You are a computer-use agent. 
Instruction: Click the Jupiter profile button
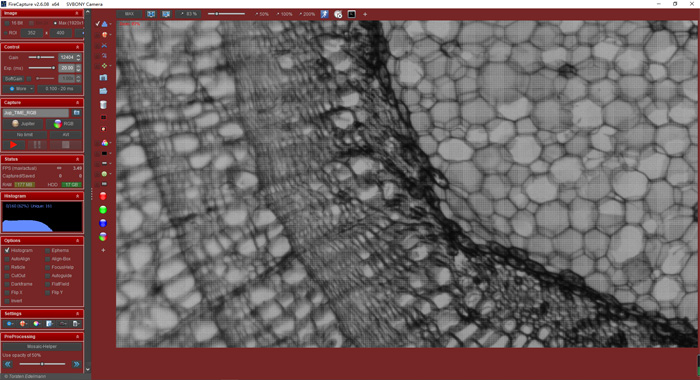coord(24,124)
